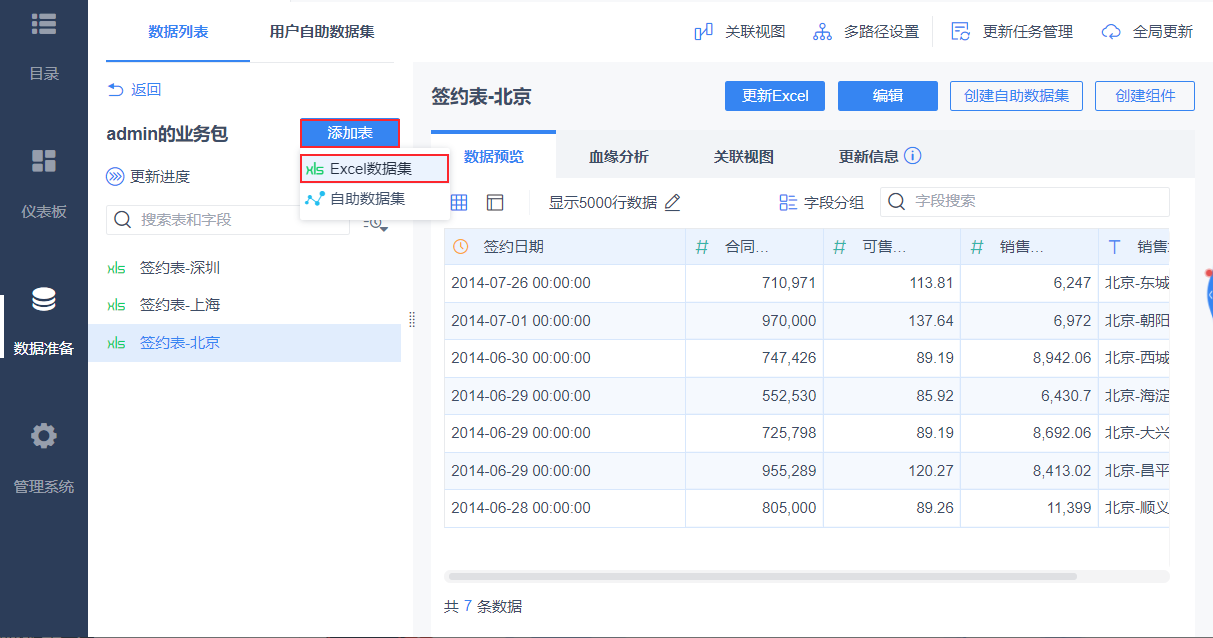1213x638 pixels.
Task: Click the 签约日期 column header
Action: [565, 246]
